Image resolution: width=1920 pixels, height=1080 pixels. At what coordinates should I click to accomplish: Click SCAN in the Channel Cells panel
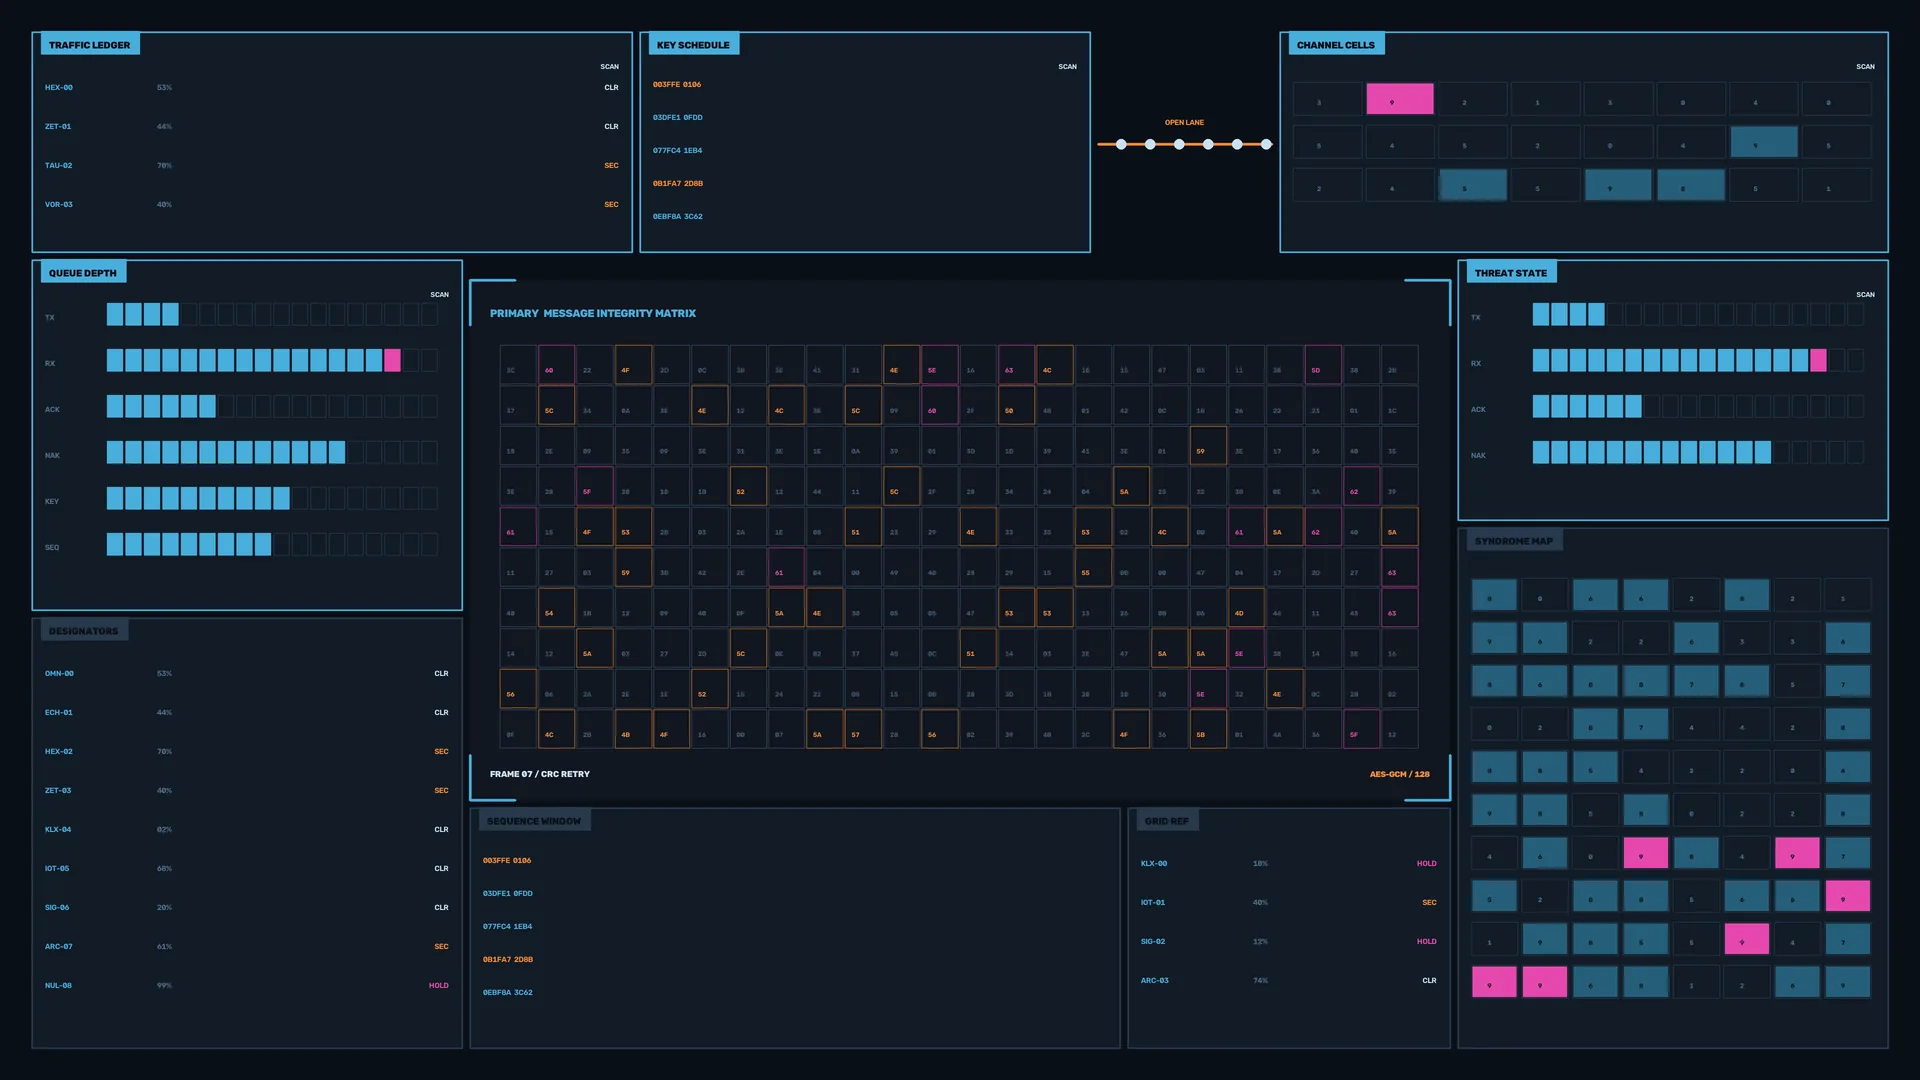1865,67
